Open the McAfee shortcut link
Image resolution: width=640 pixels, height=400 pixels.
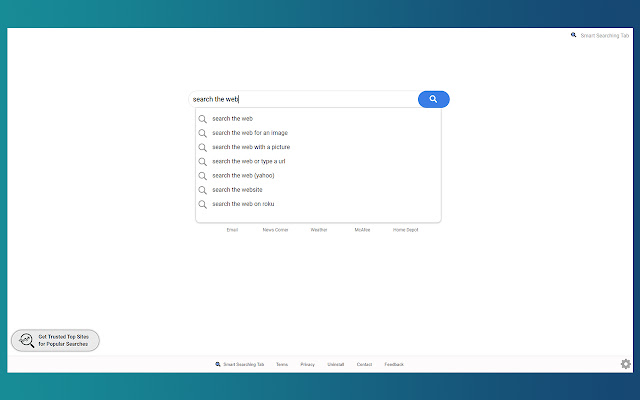362,230
